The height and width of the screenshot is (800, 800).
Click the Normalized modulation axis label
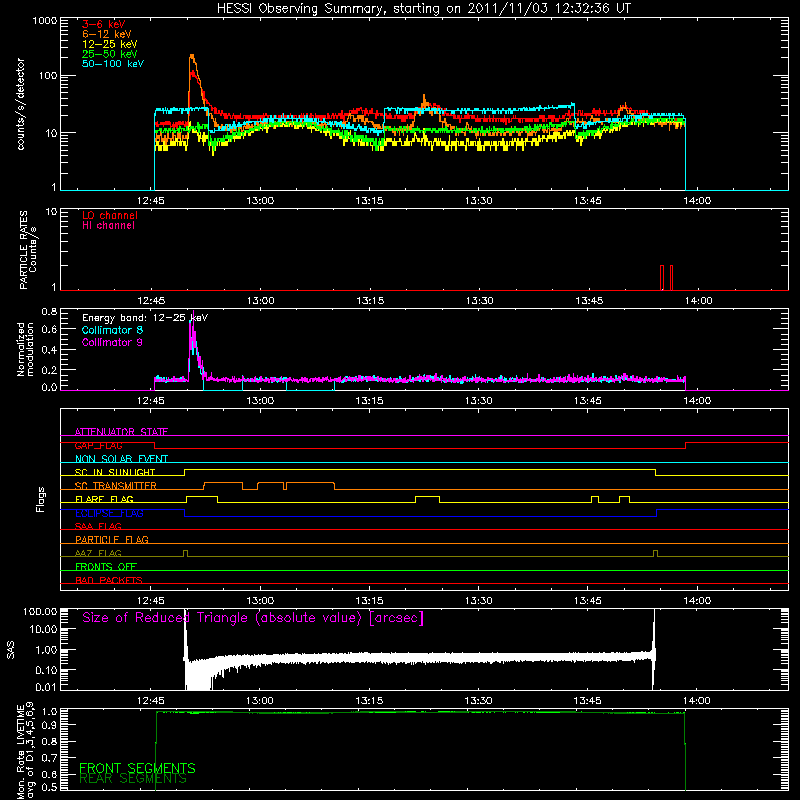coord(26,349)
